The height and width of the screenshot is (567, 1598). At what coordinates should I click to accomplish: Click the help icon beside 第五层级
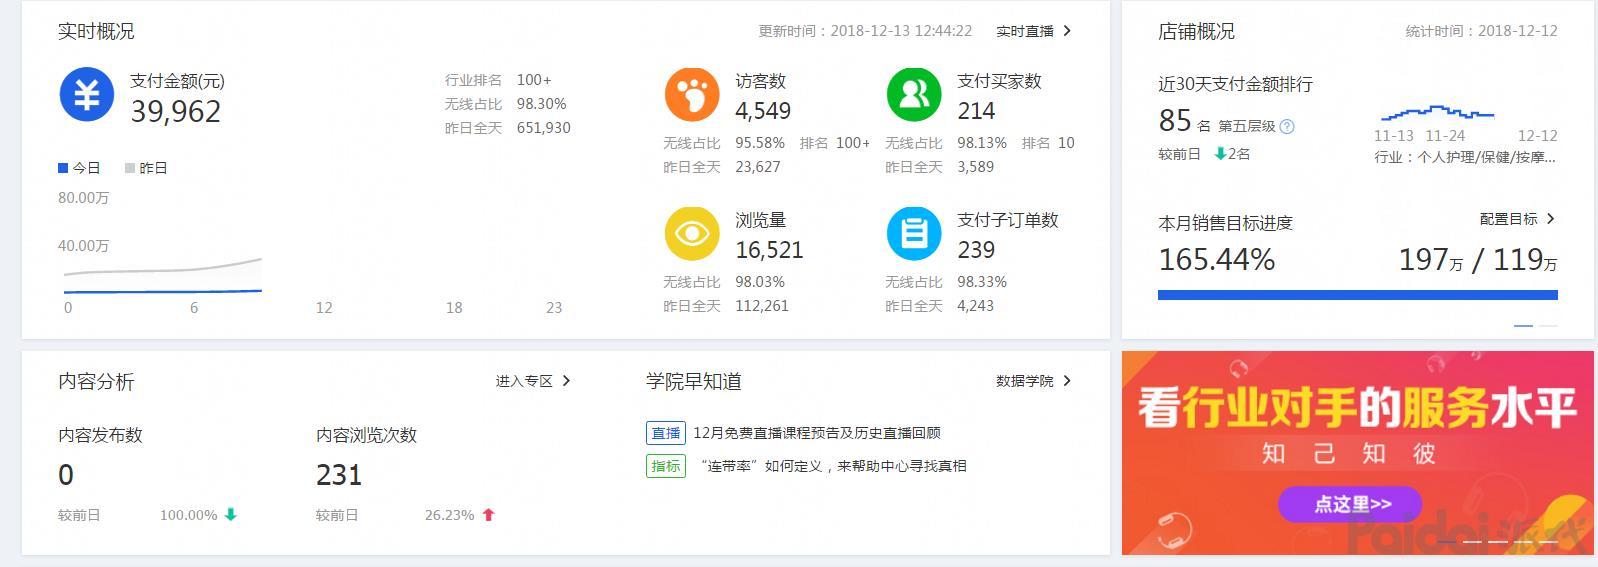1287,127
